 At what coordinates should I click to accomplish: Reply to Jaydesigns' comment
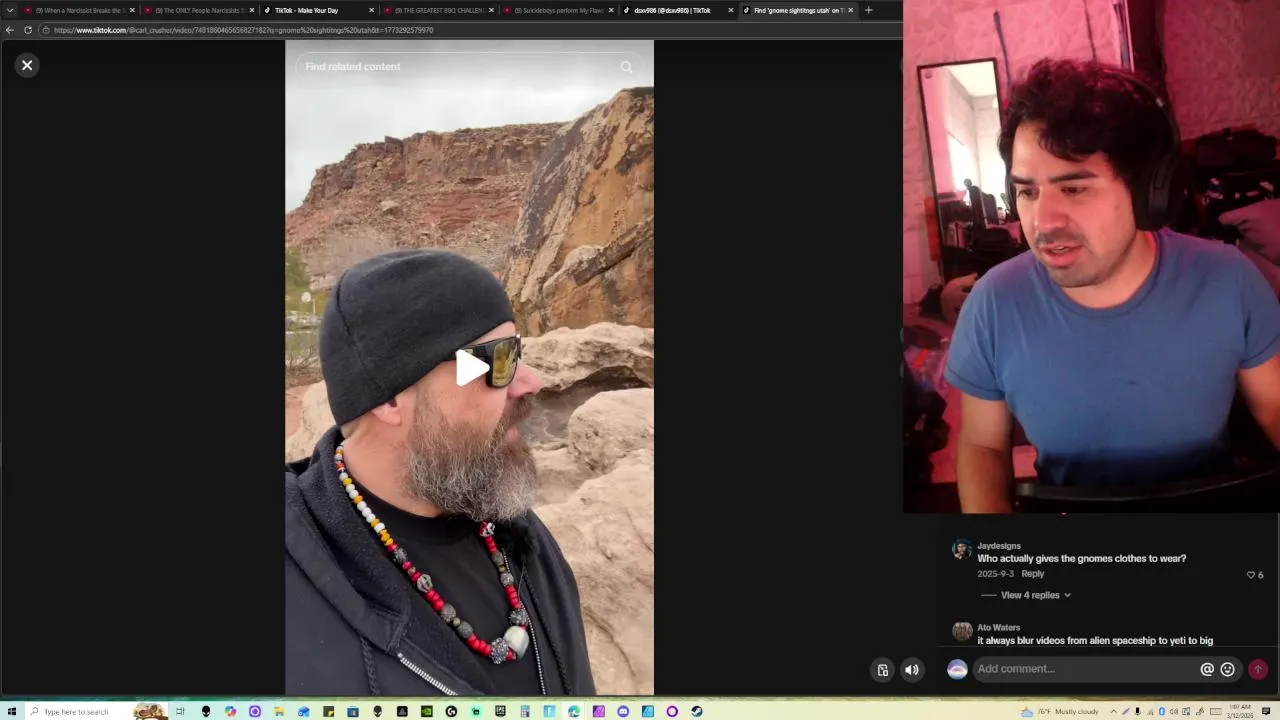1033,574
